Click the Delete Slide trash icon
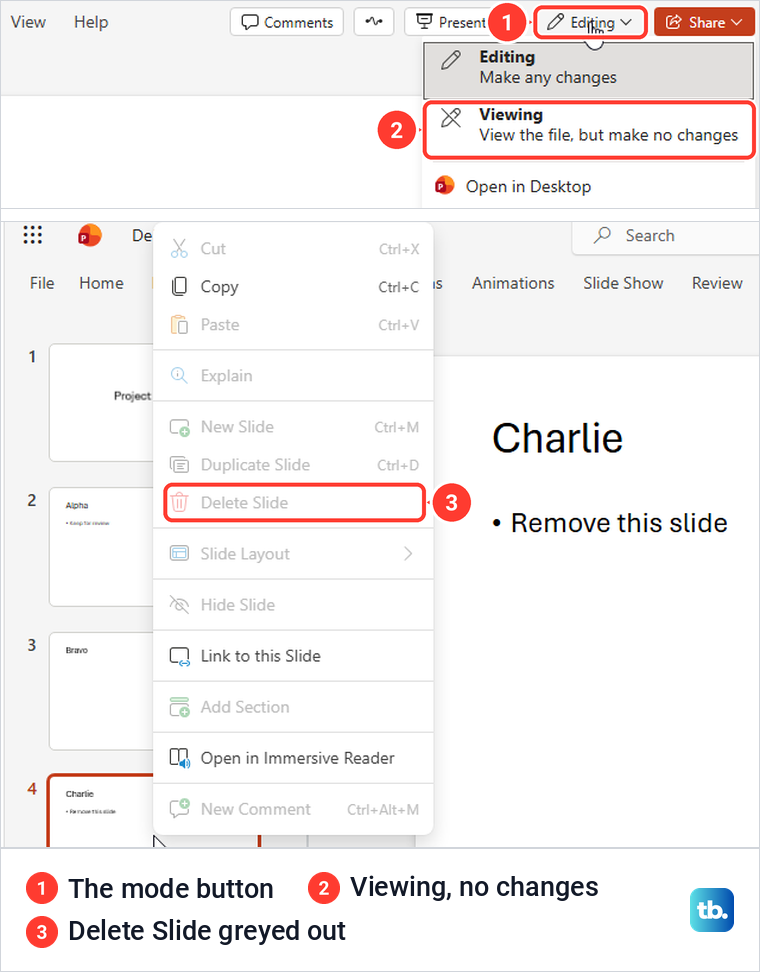Screen dimensions: 760x972 coord(179,502)
